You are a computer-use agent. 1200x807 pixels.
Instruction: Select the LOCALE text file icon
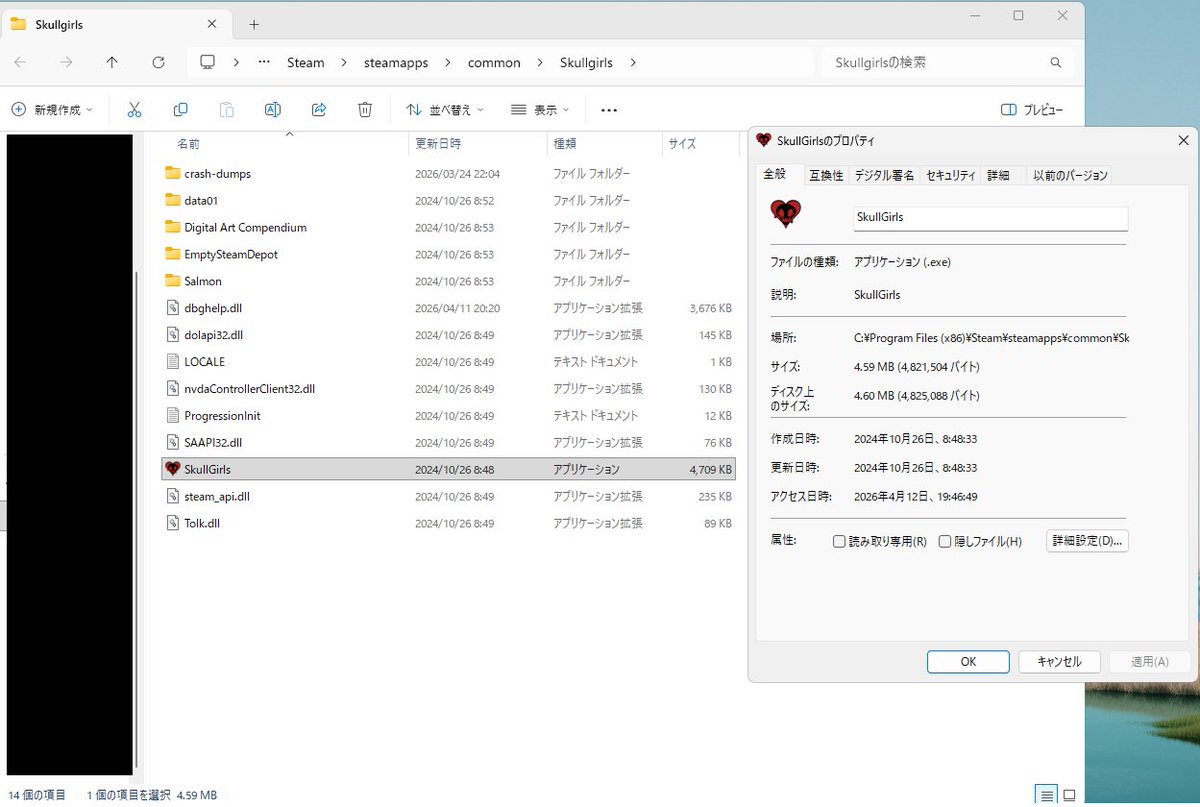(x=172, y=361)
